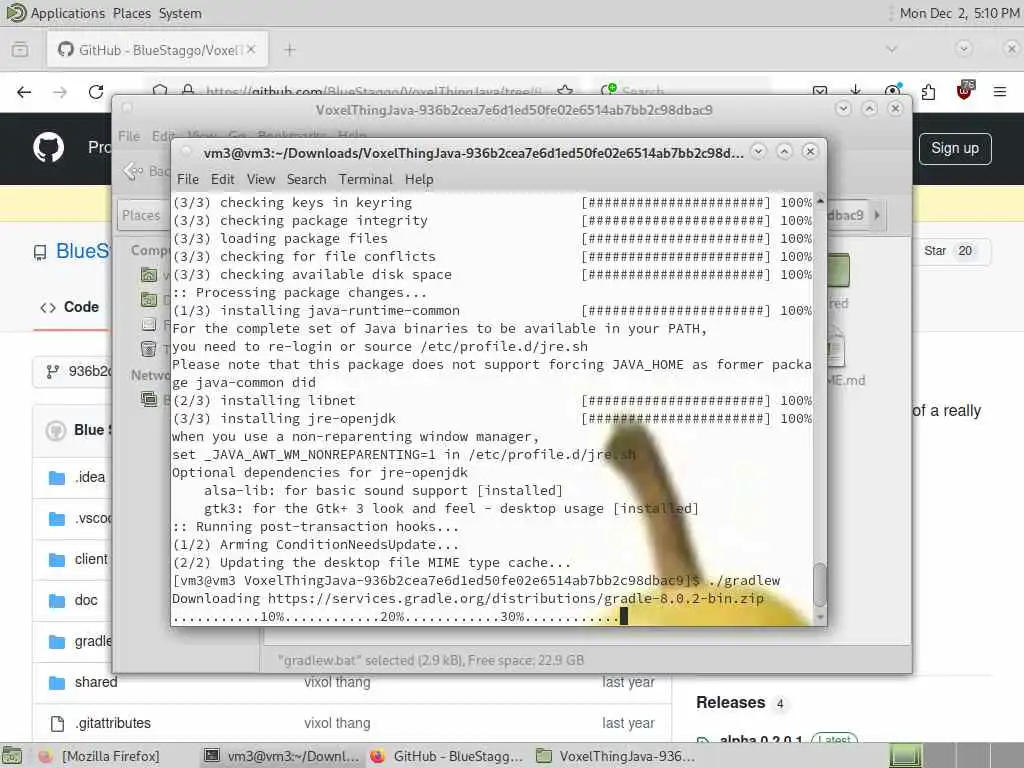Click the client folder icon

(57, 560)
